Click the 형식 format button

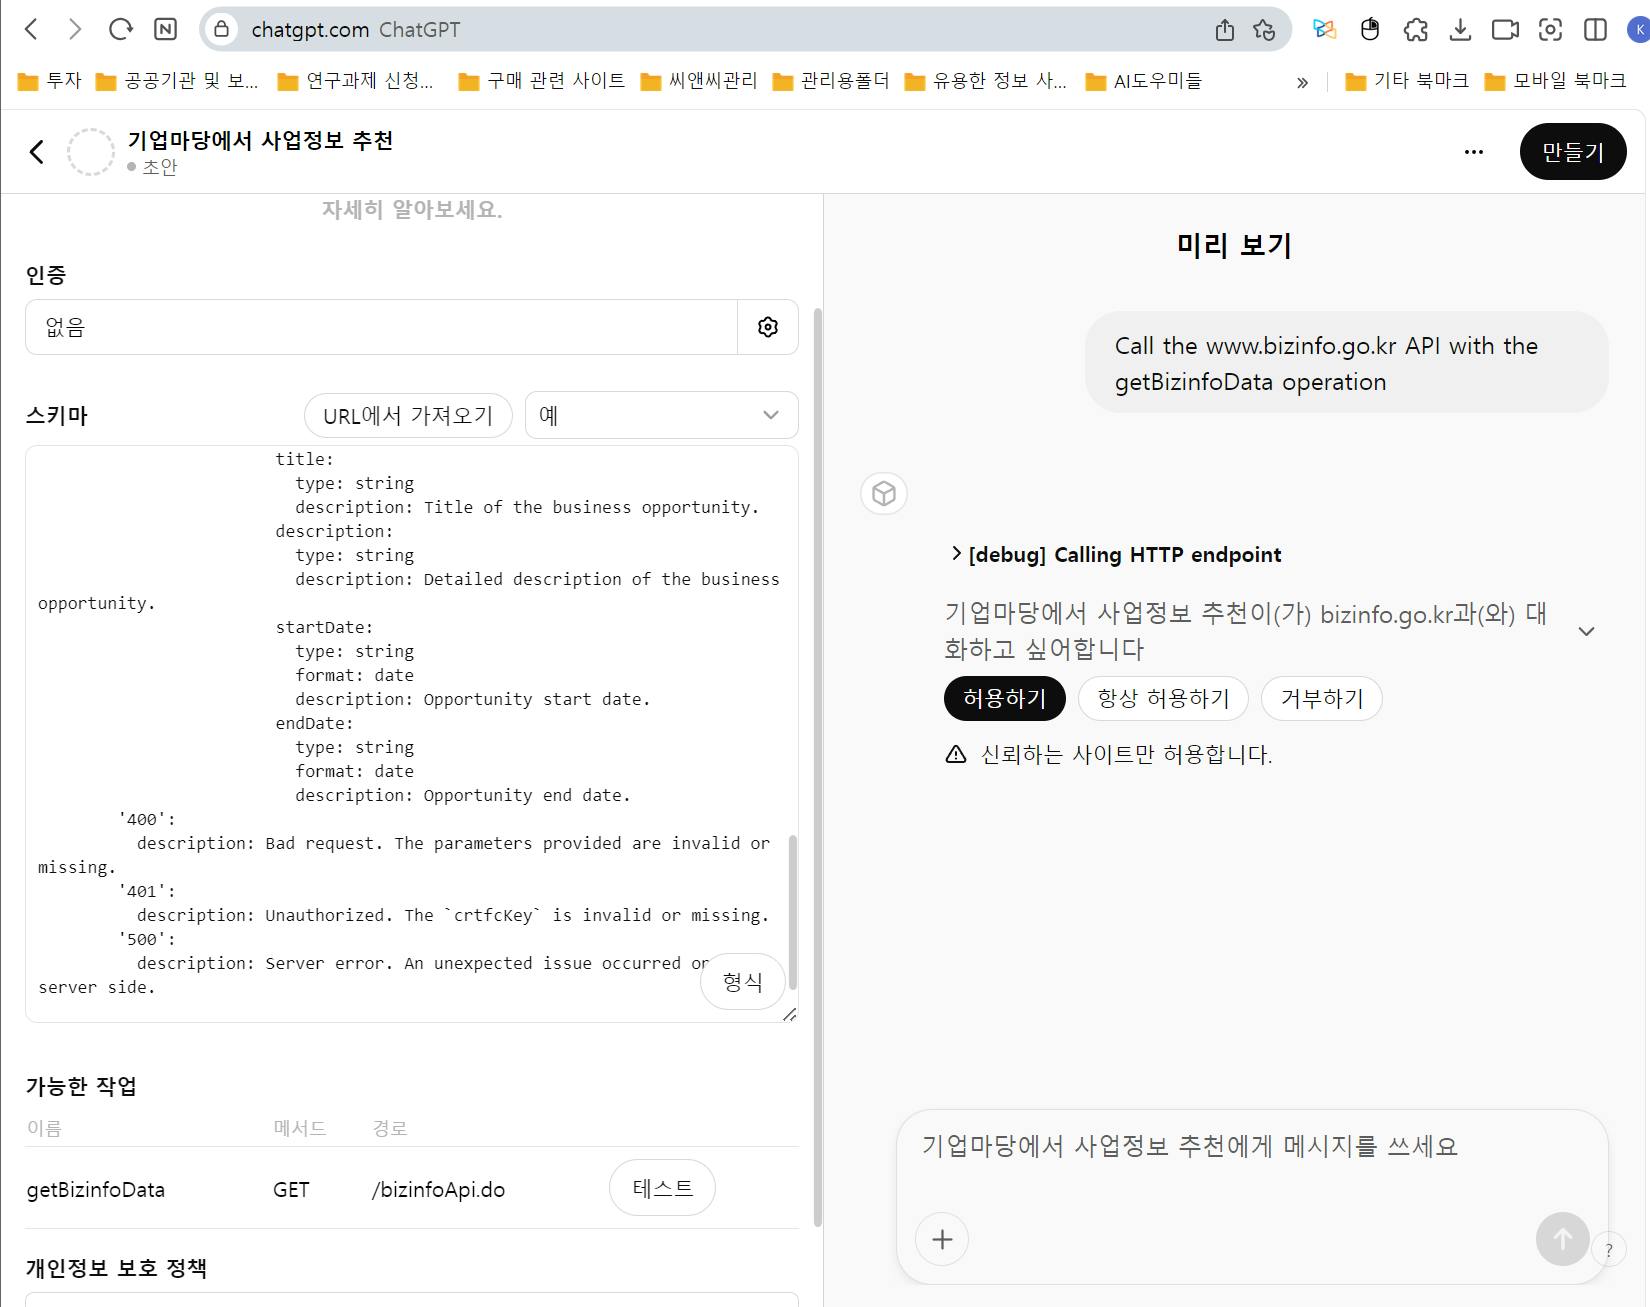[x=742, y=982]
